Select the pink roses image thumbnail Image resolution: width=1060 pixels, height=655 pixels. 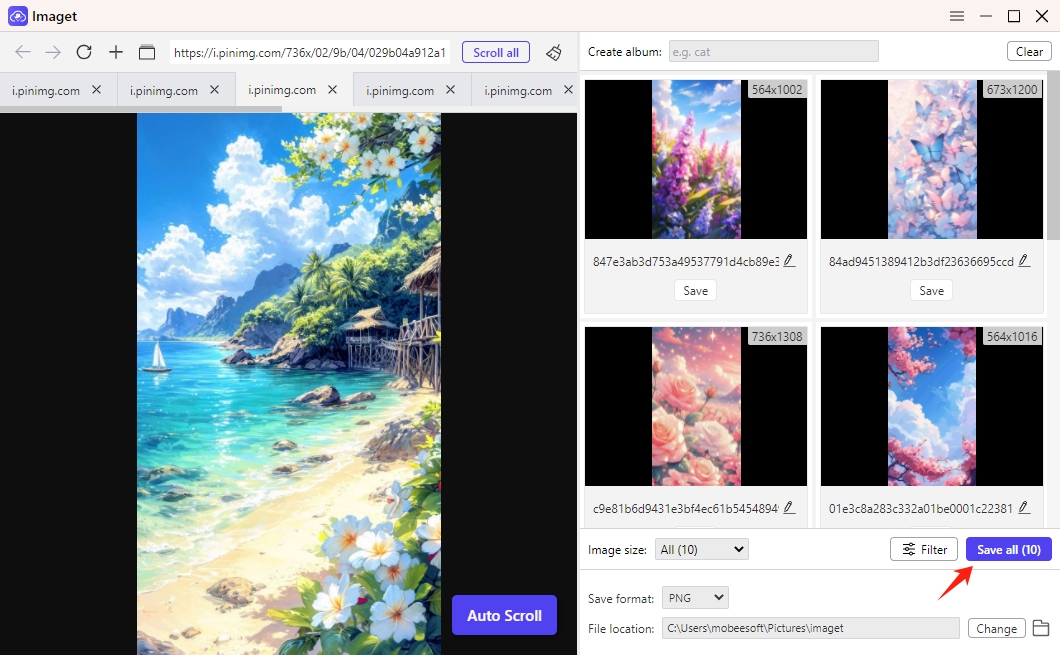(x=695, y=406)
